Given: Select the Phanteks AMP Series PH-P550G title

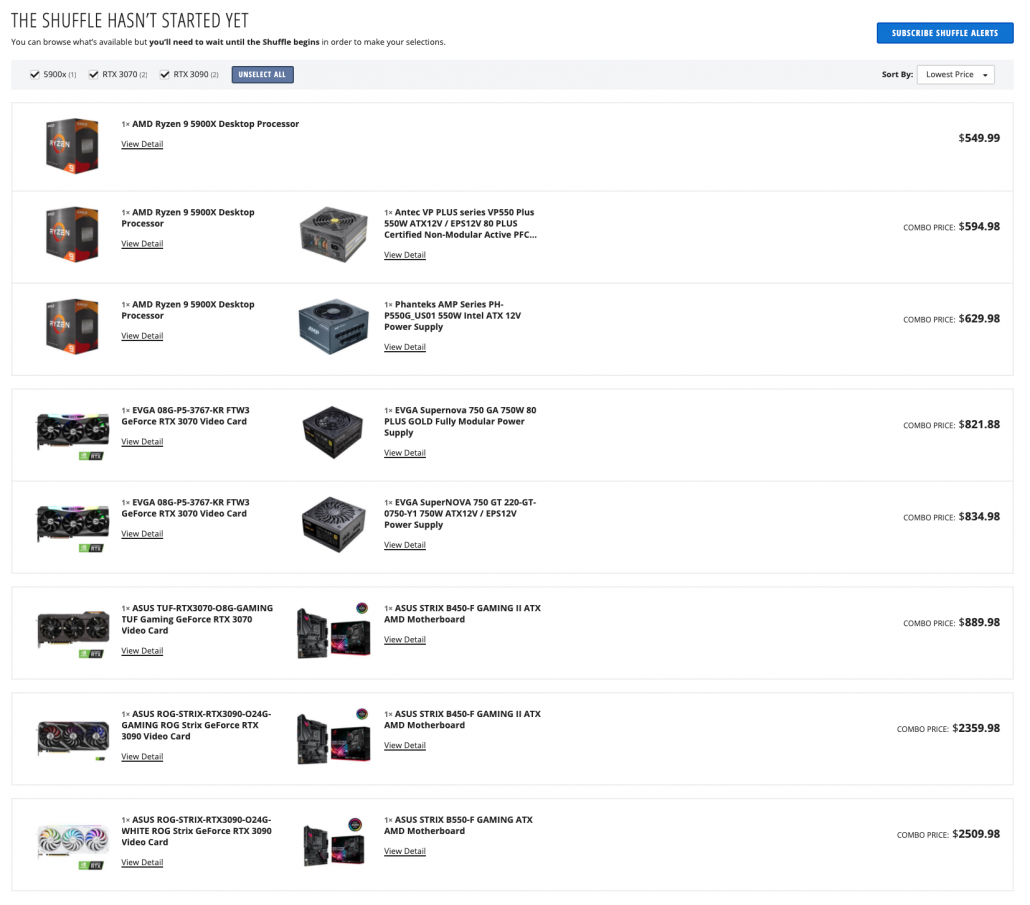Looking at the screenshot, I should tap(453, 315).
